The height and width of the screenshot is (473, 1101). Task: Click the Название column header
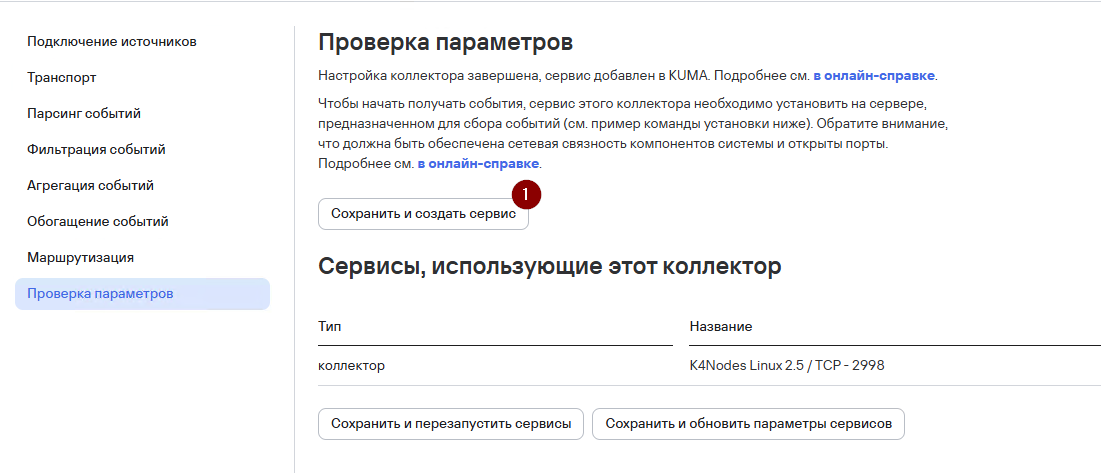click(x=721, y=326)
